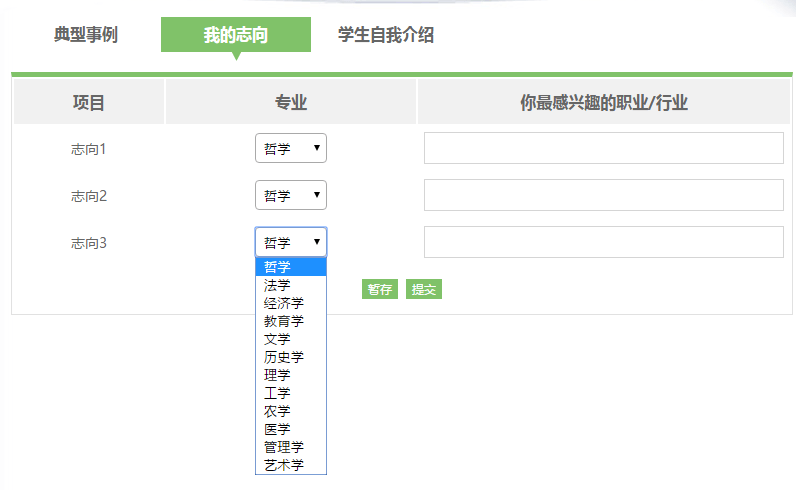Image resolution: width=796 pixels, height=490 pixels.
Task: Pick 医学 from the dropdown list
Action: pos(291,429)
